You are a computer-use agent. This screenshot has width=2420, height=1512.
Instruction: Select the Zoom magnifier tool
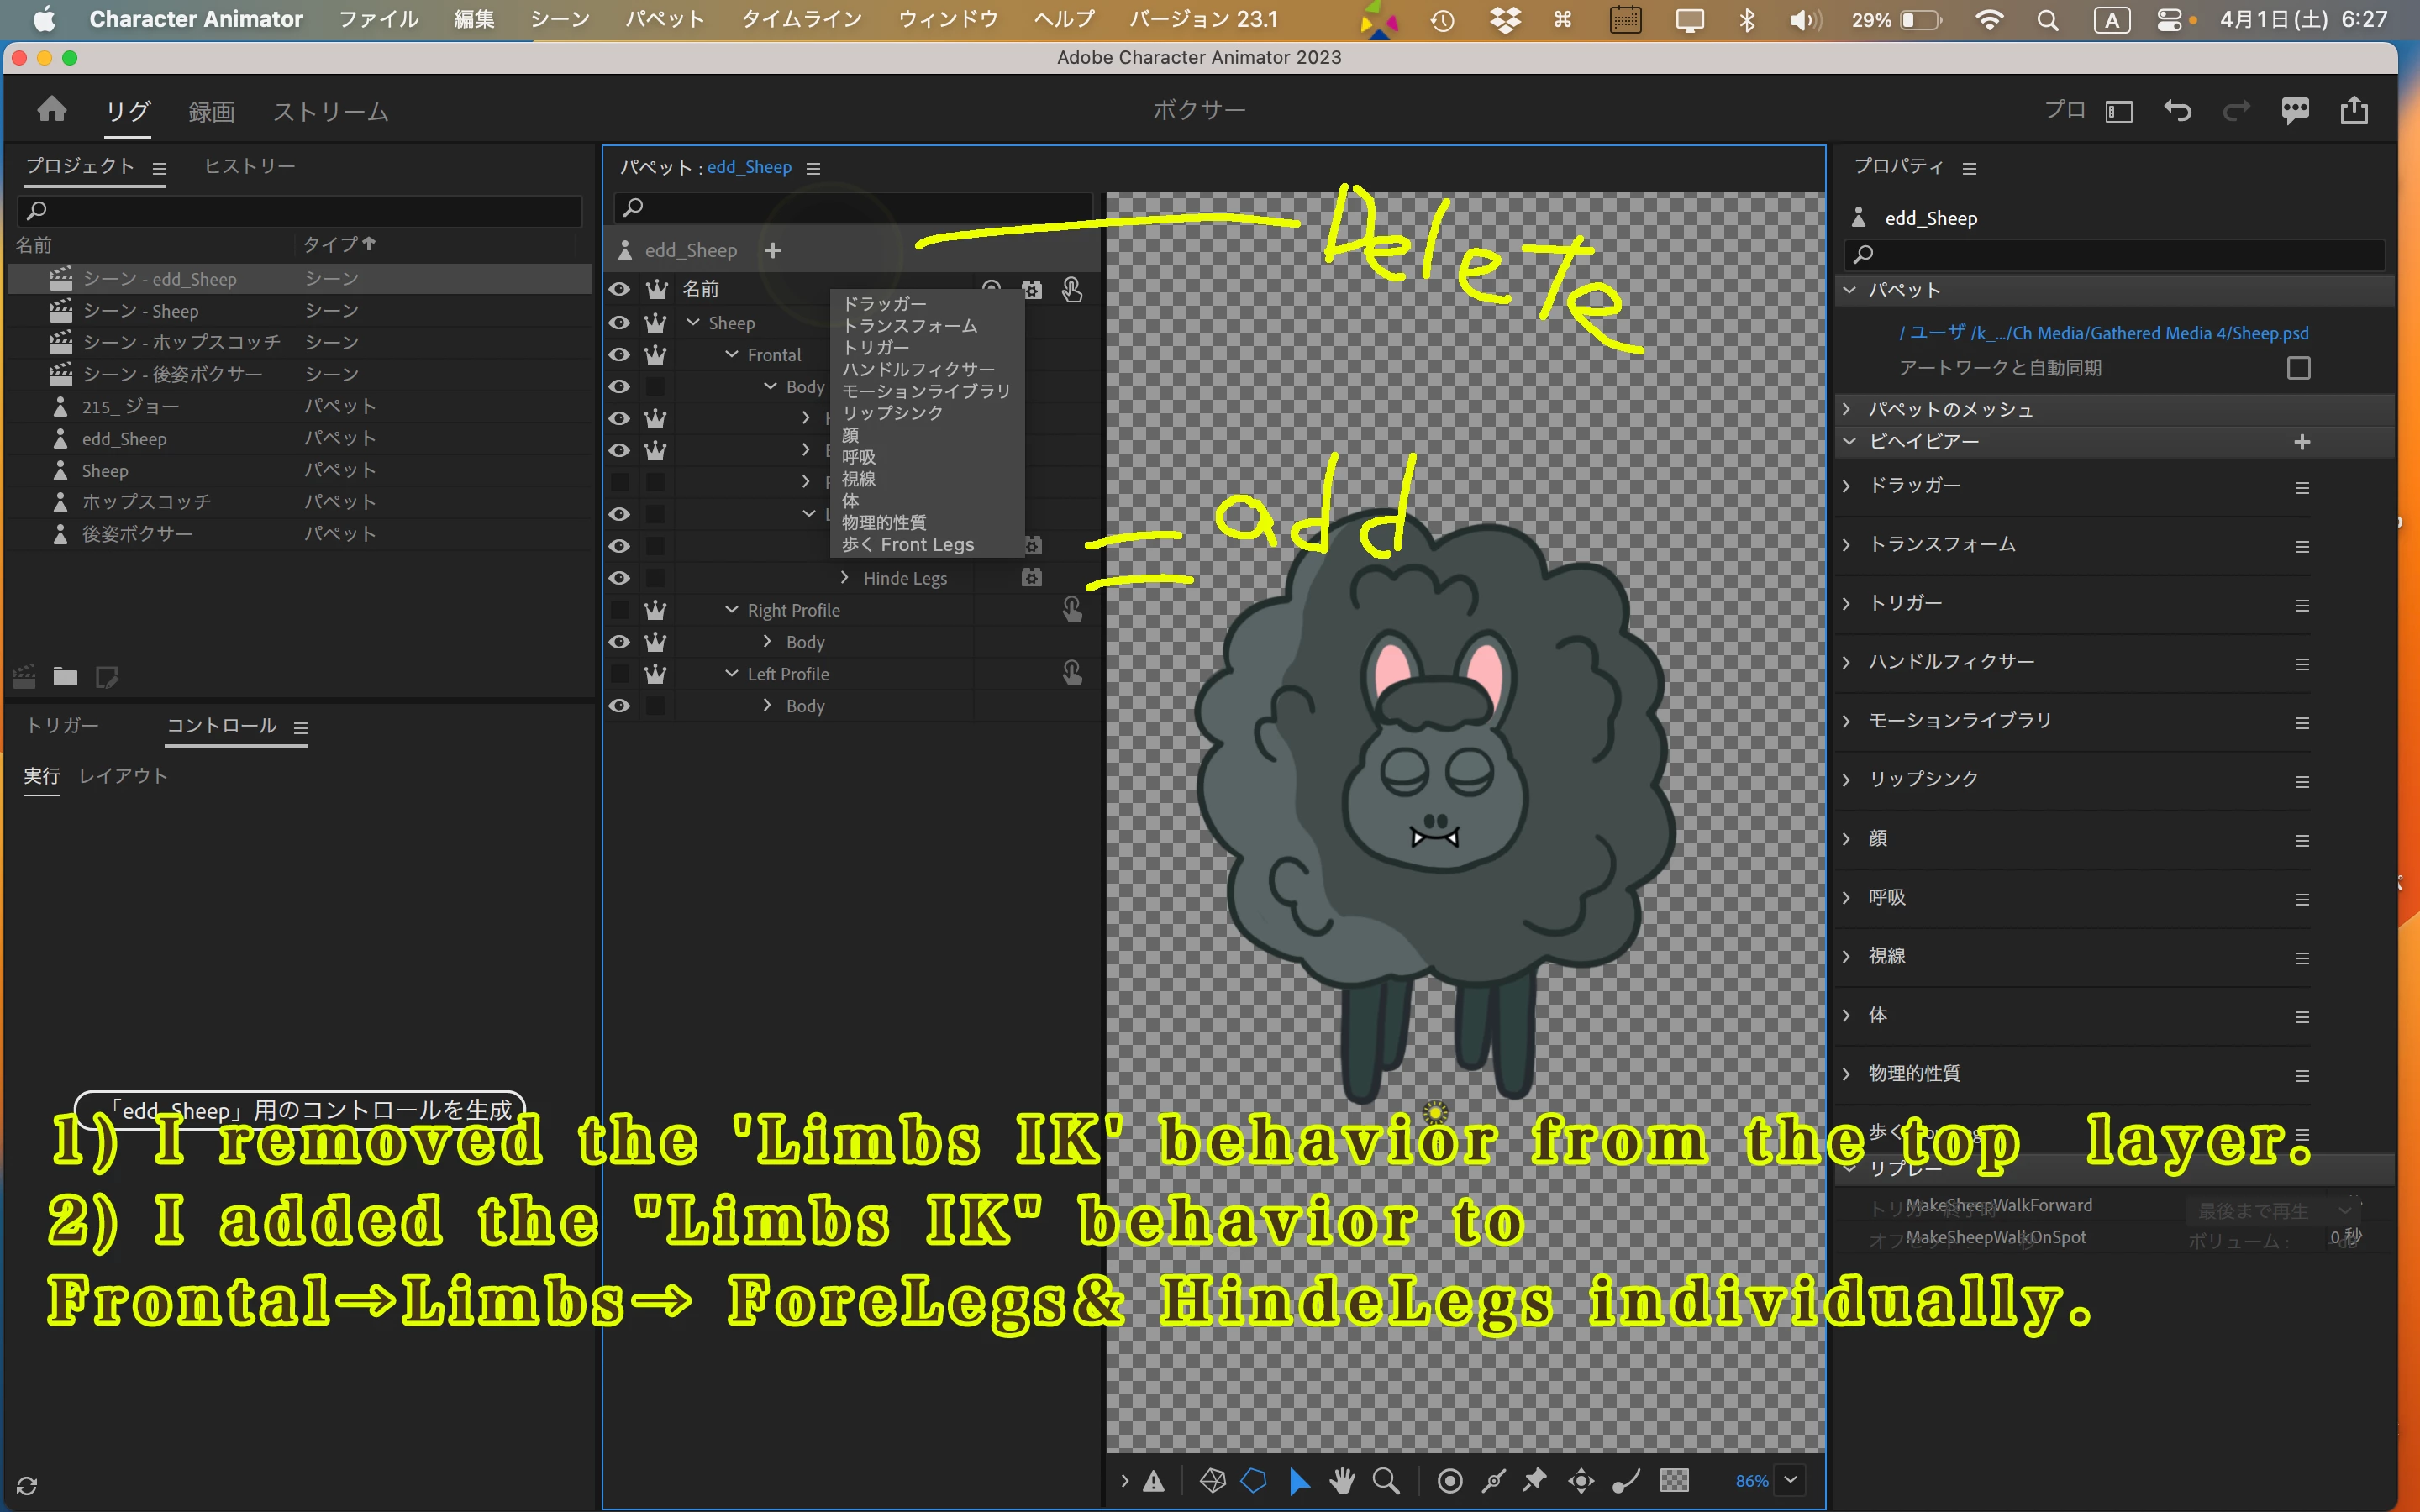pyautogui.click(x=1386, y=1480)
